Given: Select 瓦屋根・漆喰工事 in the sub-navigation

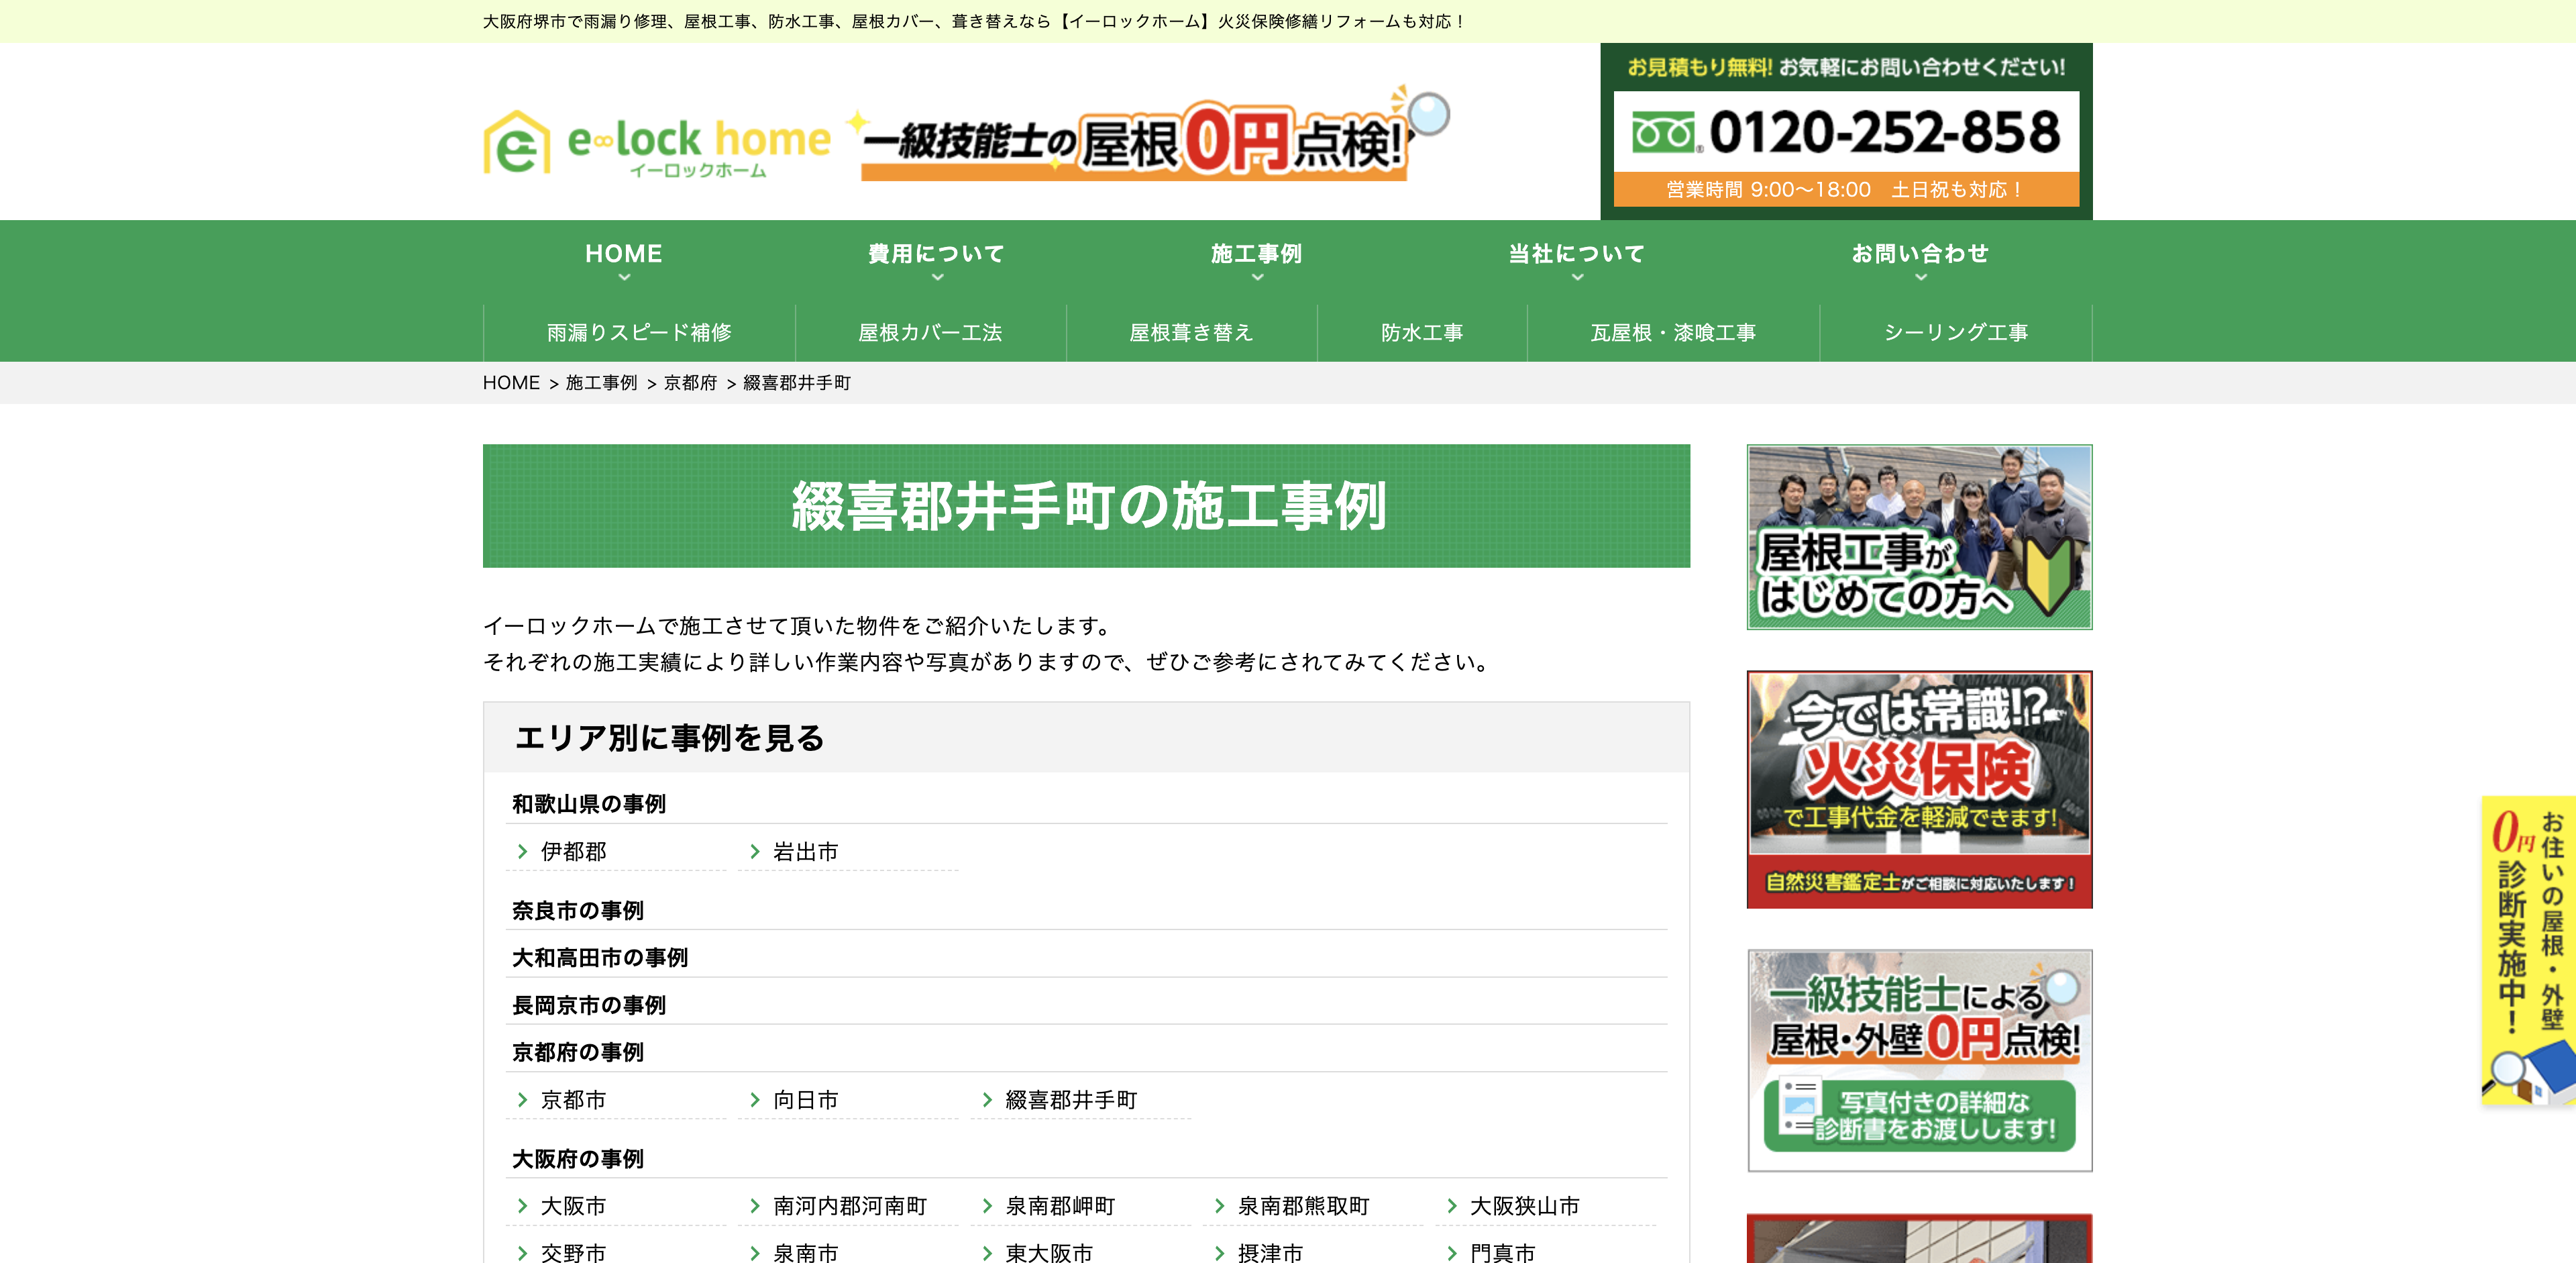Looking at the screenshot, I should [1673, 333].
